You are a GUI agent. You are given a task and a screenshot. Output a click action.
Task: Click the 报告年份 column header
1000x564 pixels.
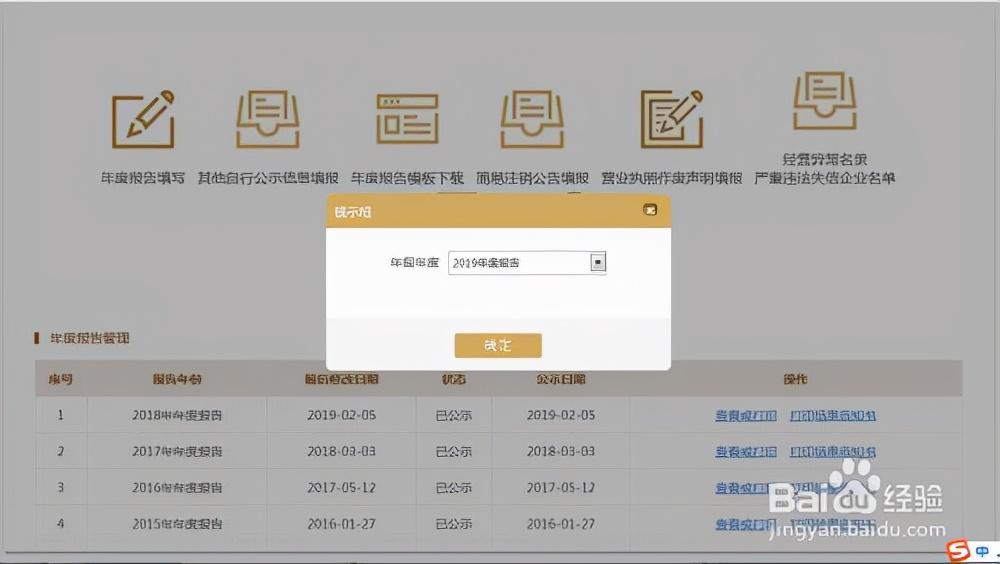tap(177, 379)
